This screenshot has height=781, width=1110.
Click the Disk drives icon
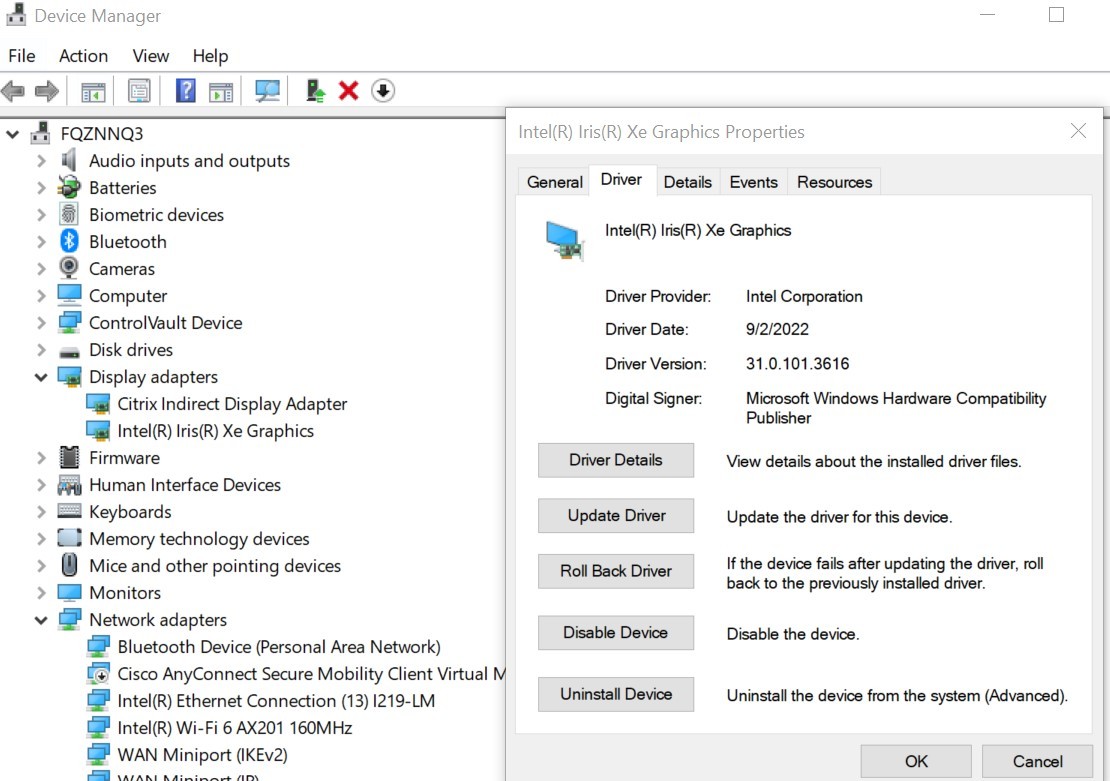69,351
